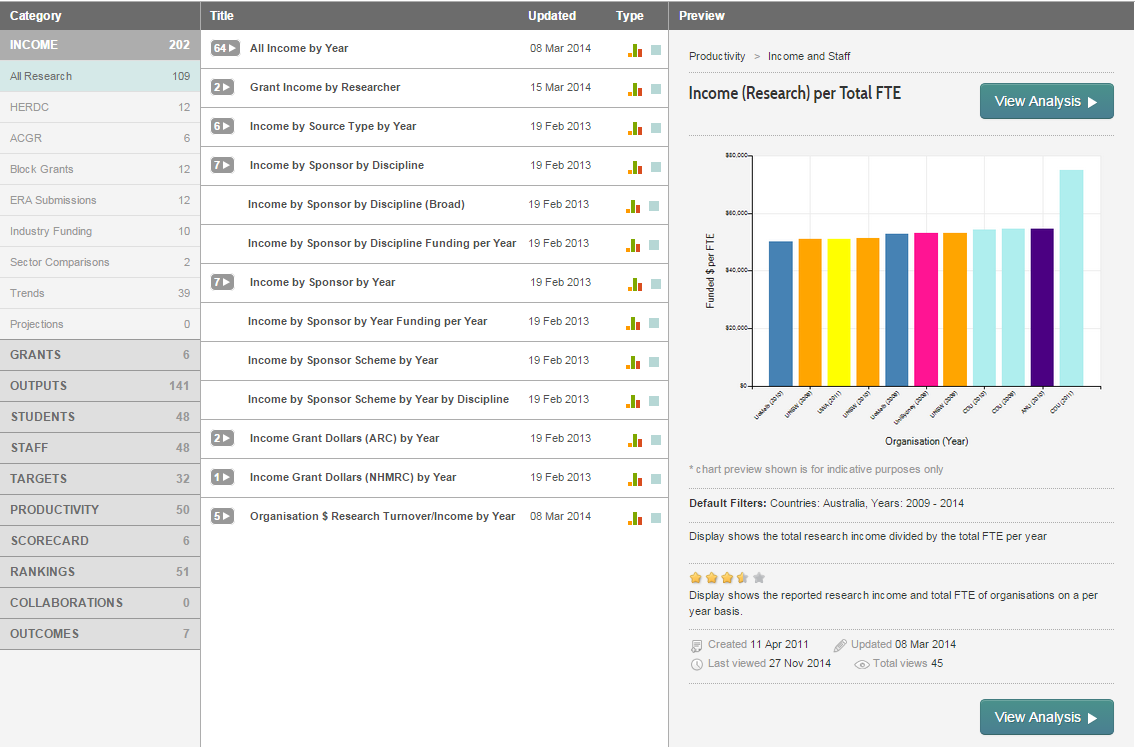Toggle teal square for Organisation $ Research Turnover/Income by Year

656,518
